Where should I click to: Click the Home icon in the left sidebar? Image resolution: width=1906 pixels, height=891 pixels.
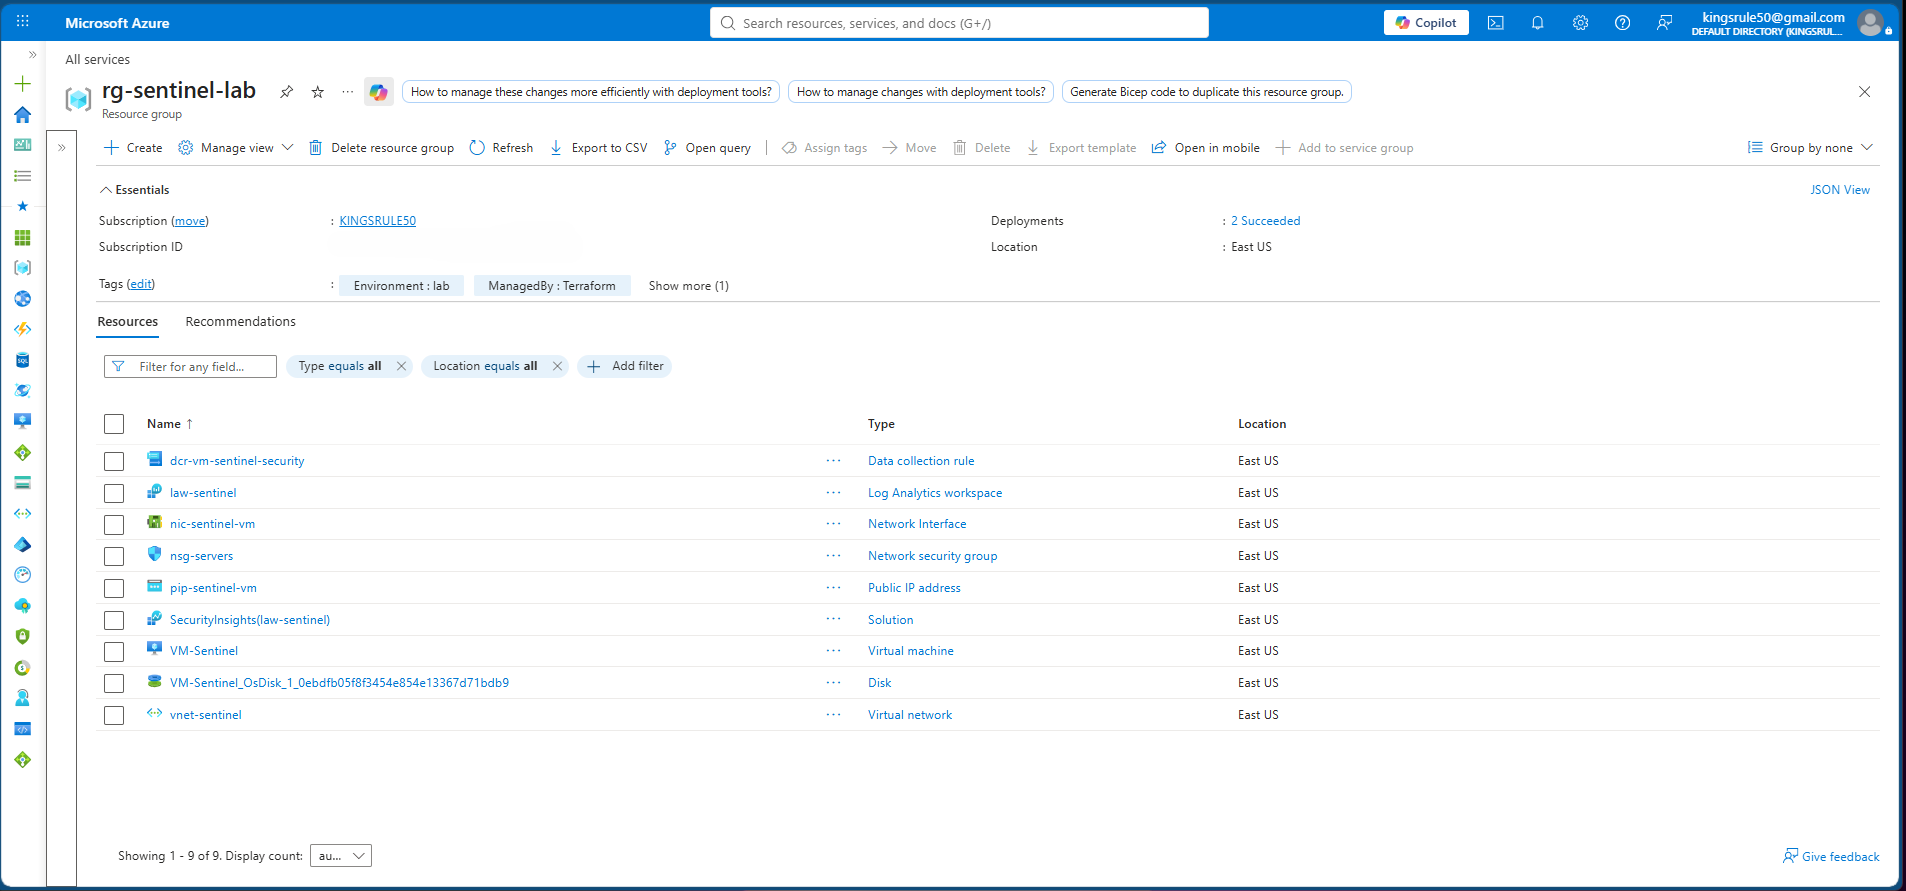[x=22, y=115]
